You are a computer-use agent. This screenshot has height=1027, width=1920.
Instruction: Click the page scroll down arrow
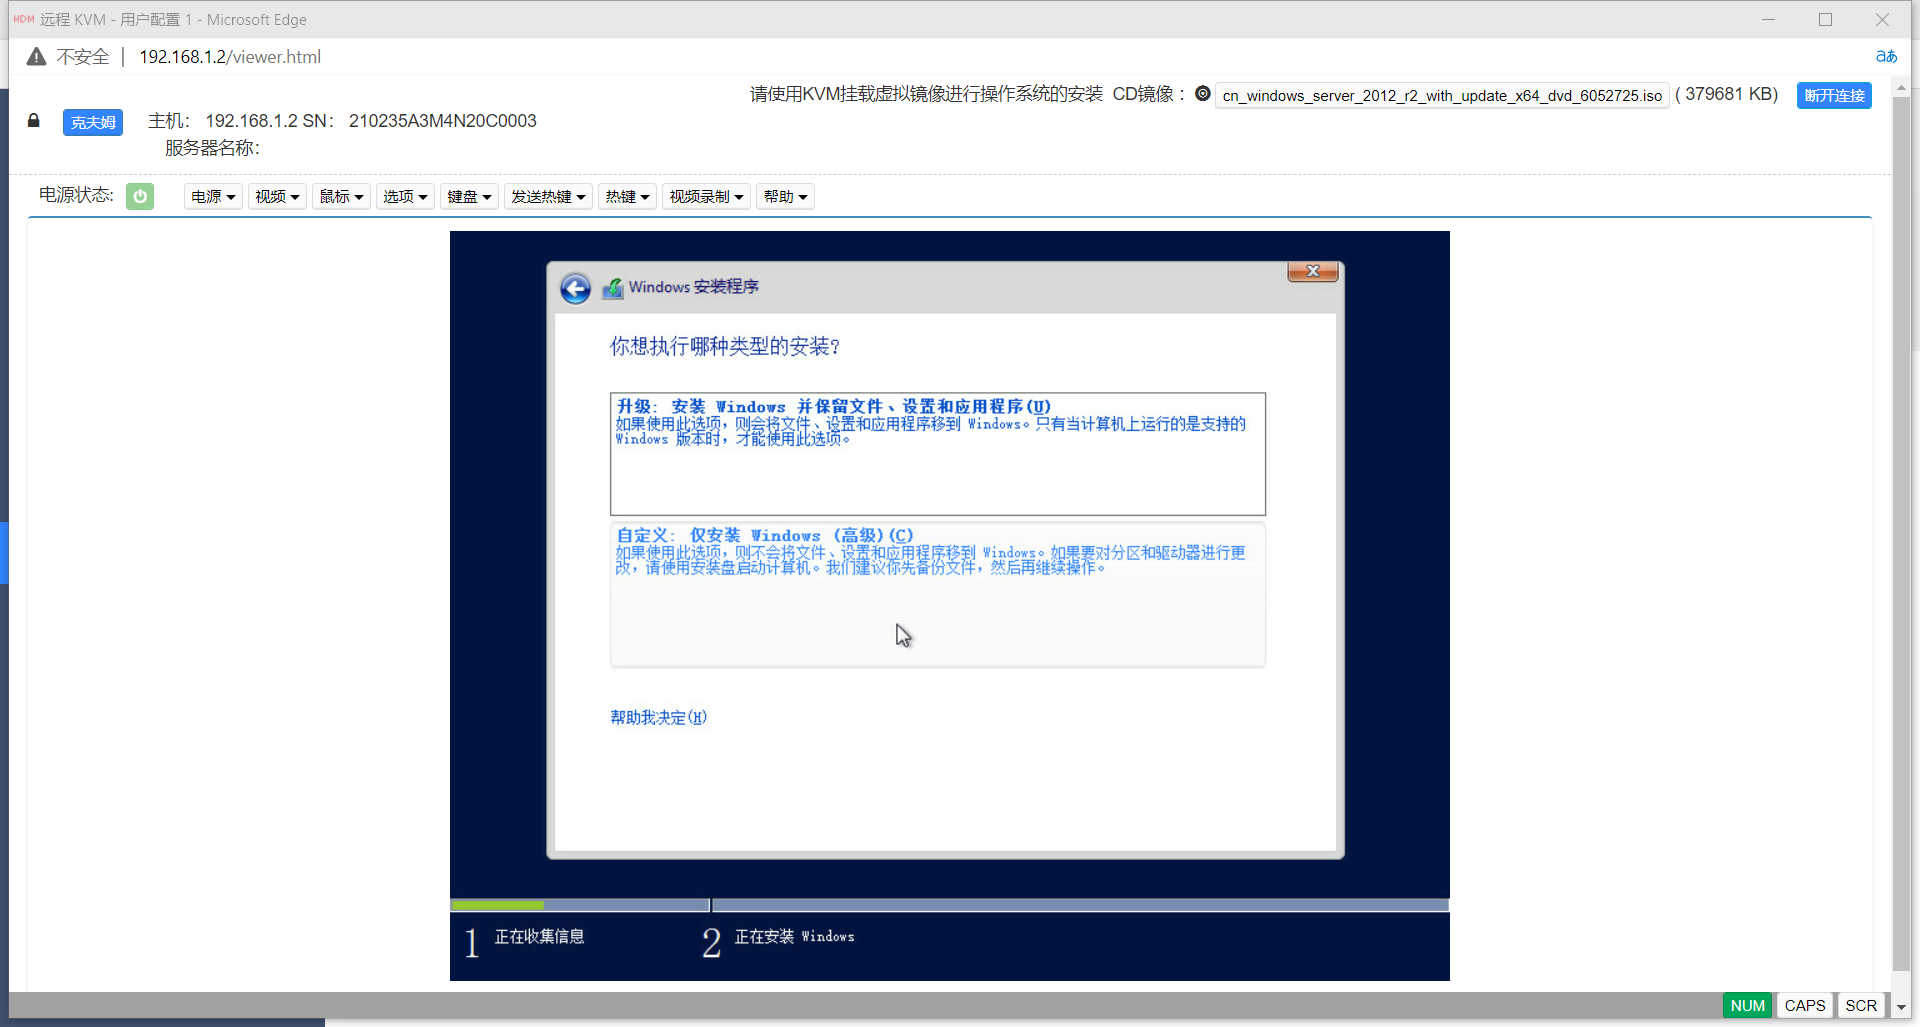pos(1902,1007)
